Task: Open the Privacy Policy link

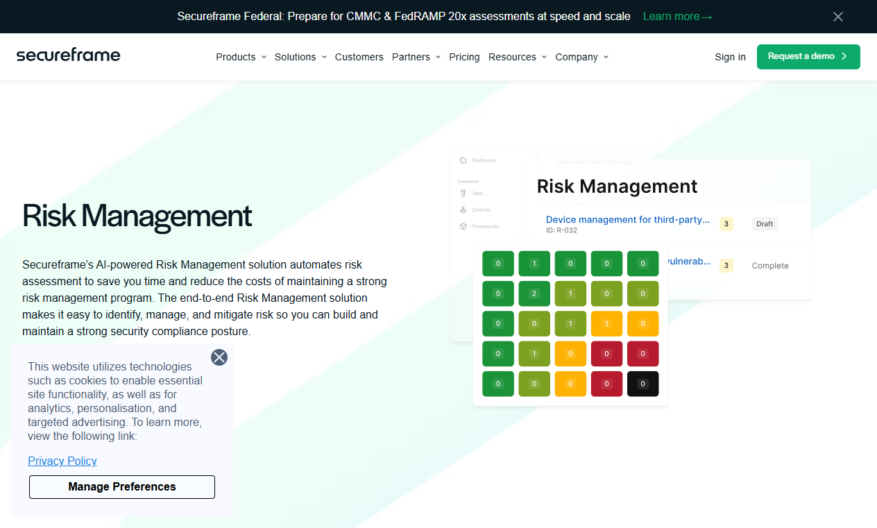Action: [x=62, y=461]
